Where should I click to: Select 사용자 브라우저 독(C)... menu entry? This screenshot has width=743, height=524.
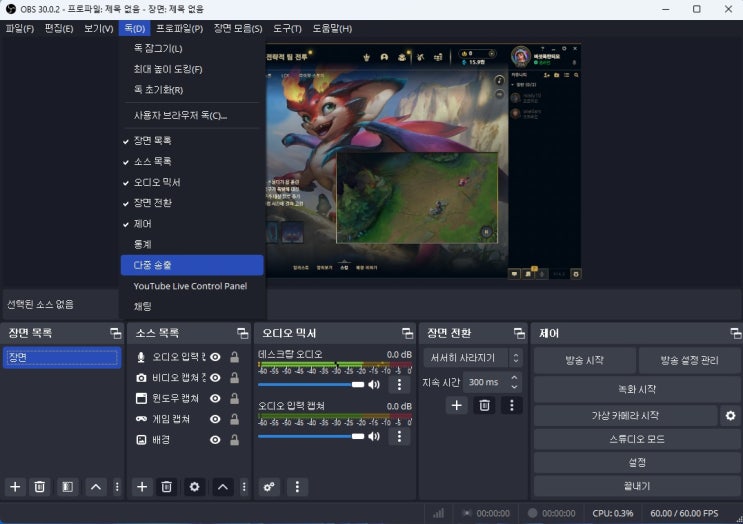192,115
